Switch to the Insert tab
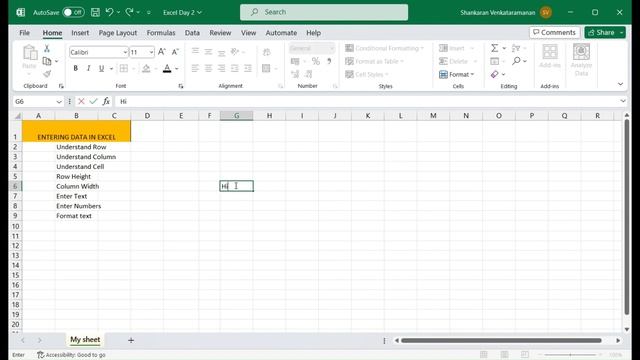The width and height of the screenshot is (640, 360). [80, 33]
